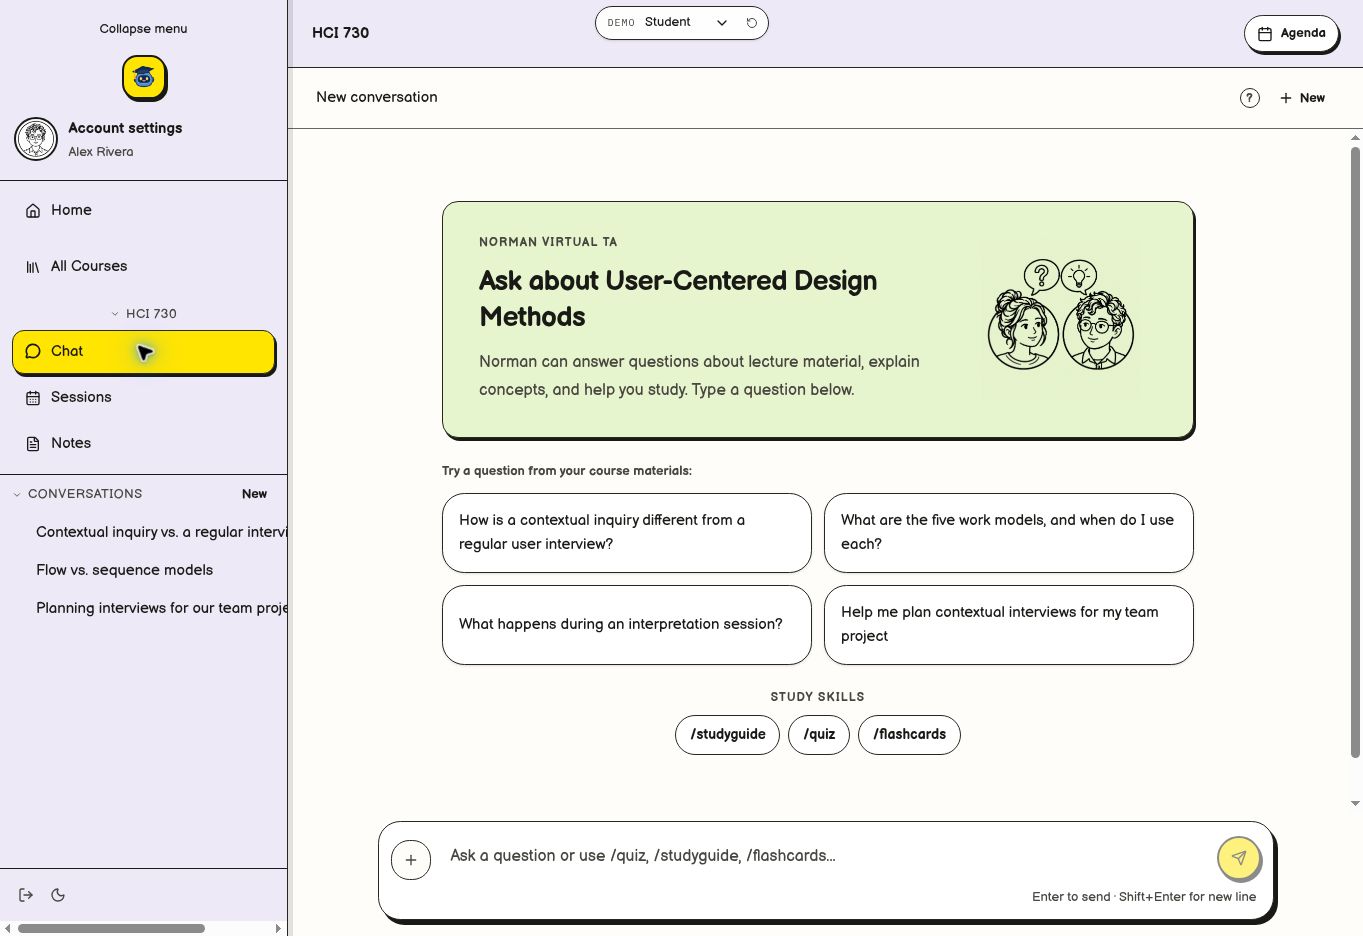Viewport: 1363px width, 936px height.
Task: Click the scroll-down arrow of the chat scrollbar
Action: click(x=1355, y=803)
